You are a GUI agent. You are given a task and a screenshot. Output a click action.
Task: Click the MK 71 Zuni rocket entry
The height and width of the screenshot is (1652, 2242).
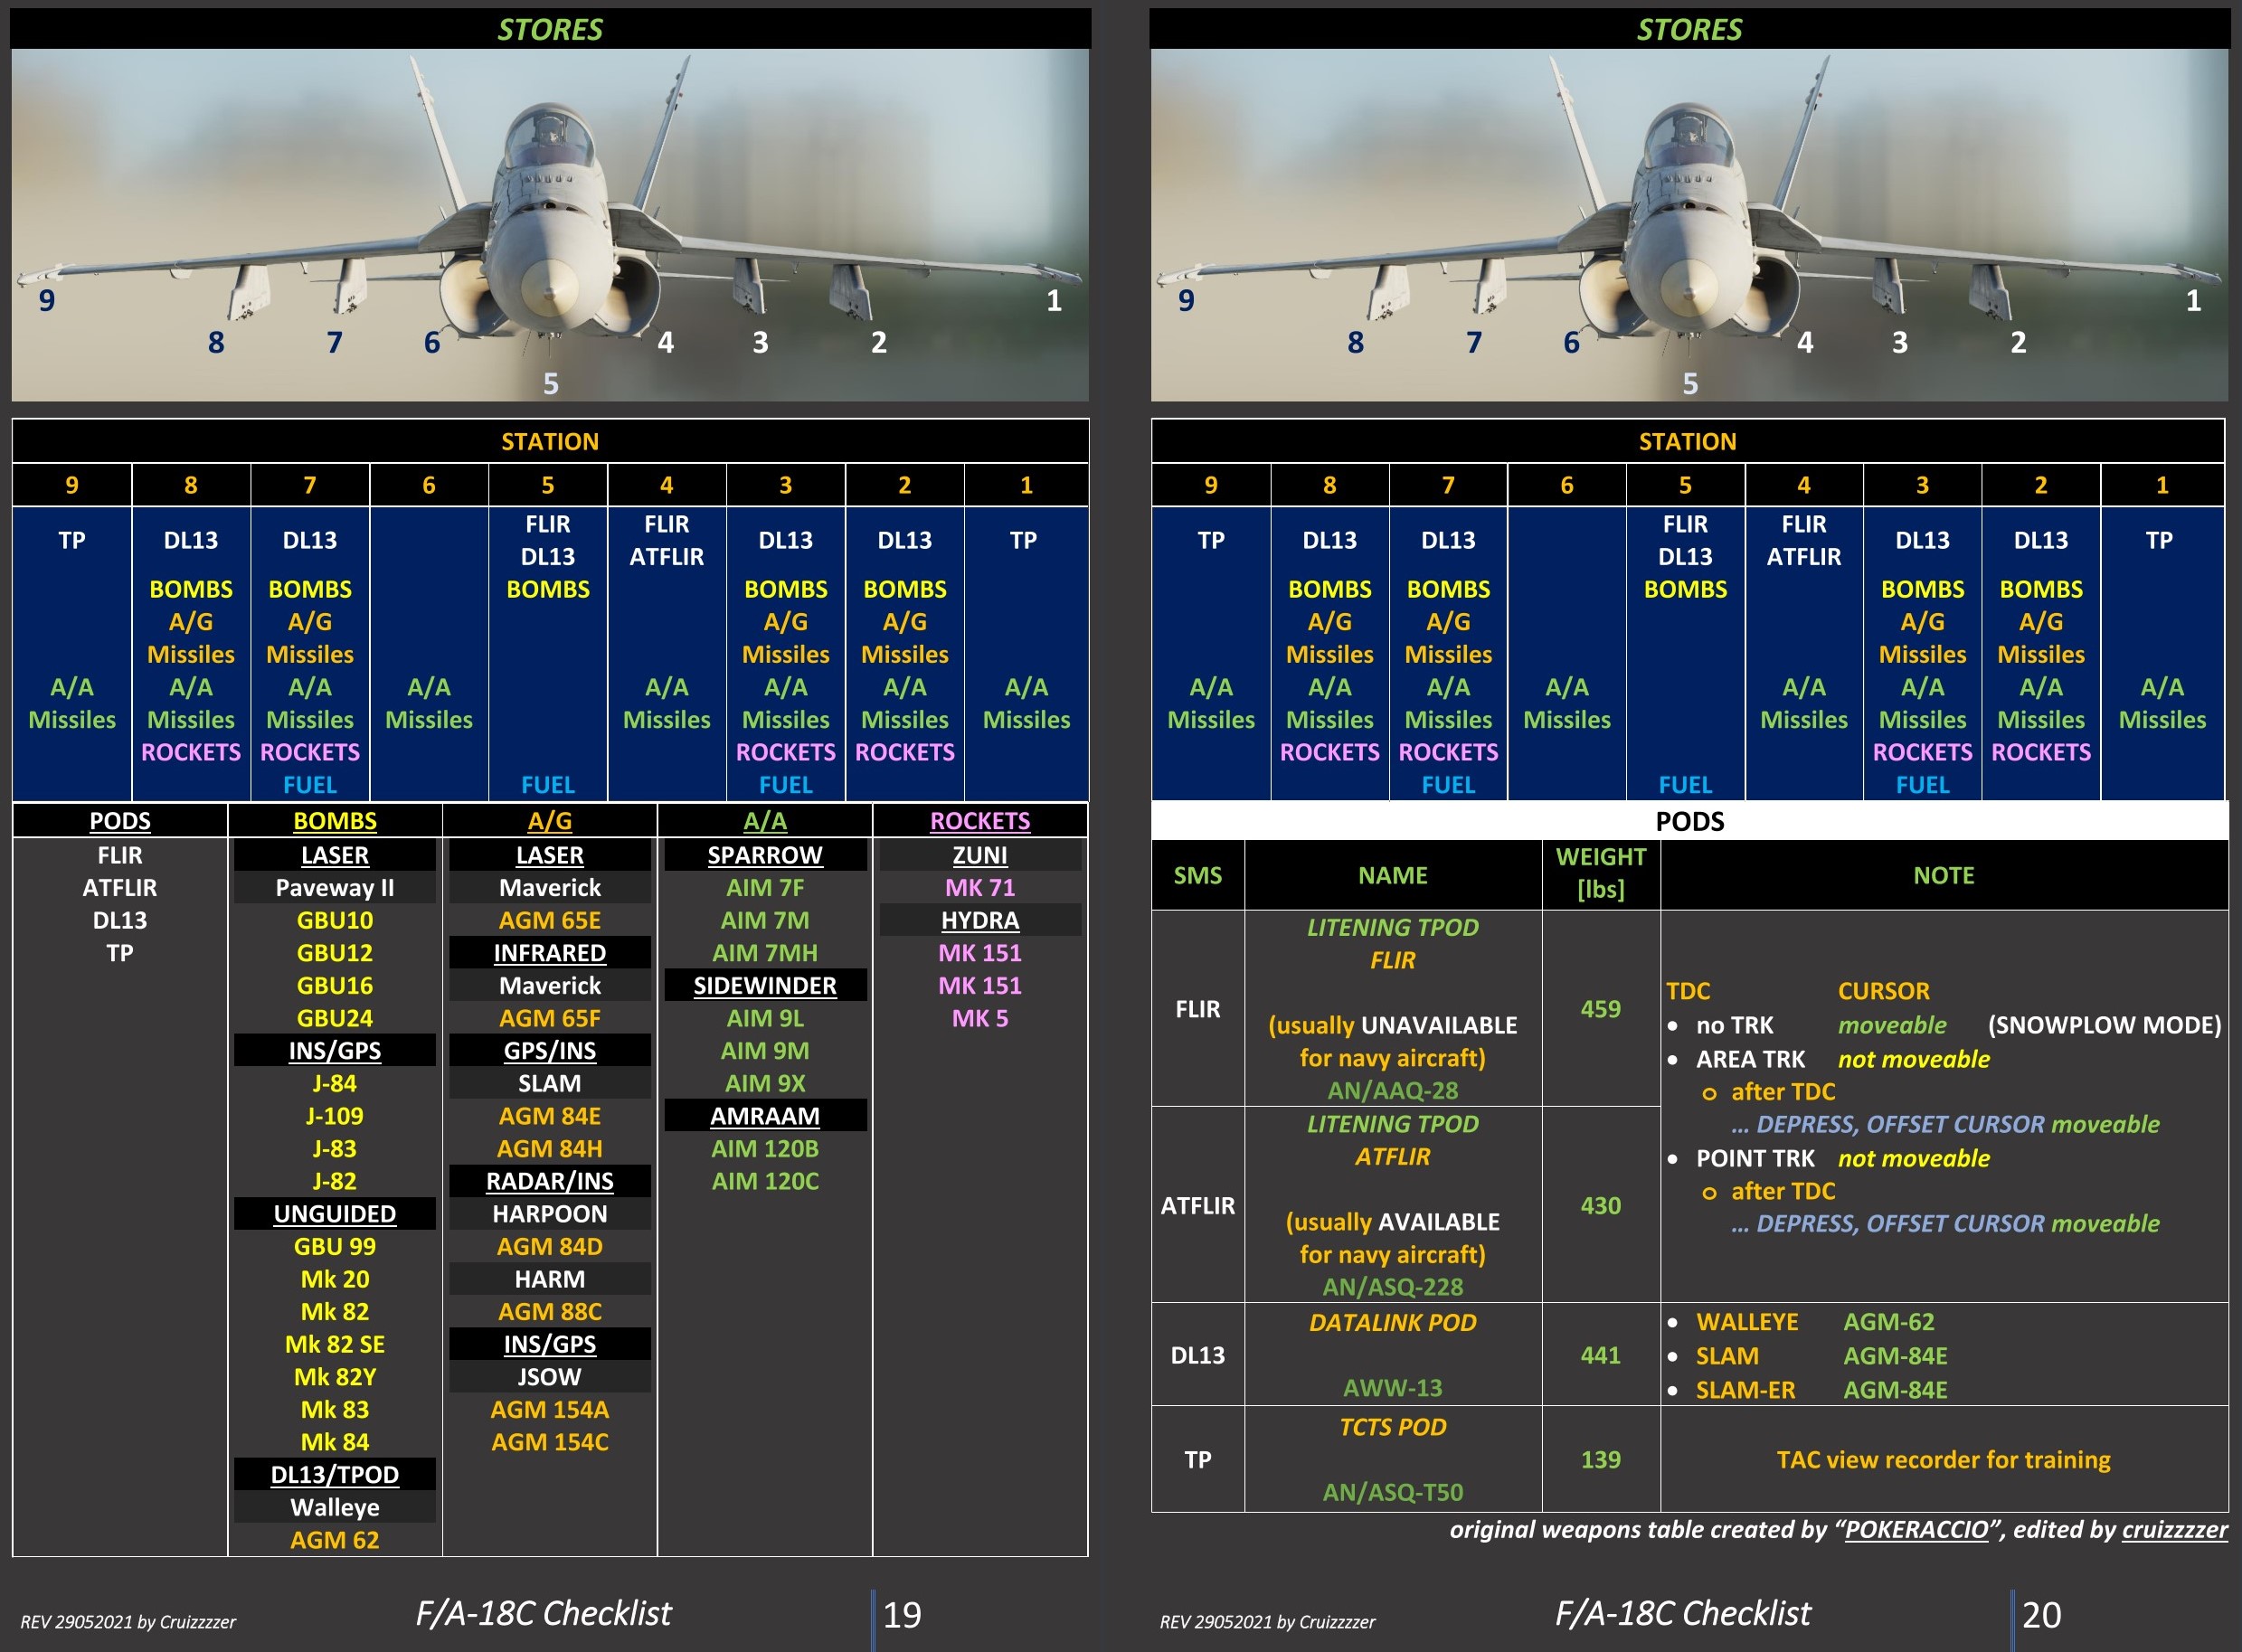(x=979, y=887)
